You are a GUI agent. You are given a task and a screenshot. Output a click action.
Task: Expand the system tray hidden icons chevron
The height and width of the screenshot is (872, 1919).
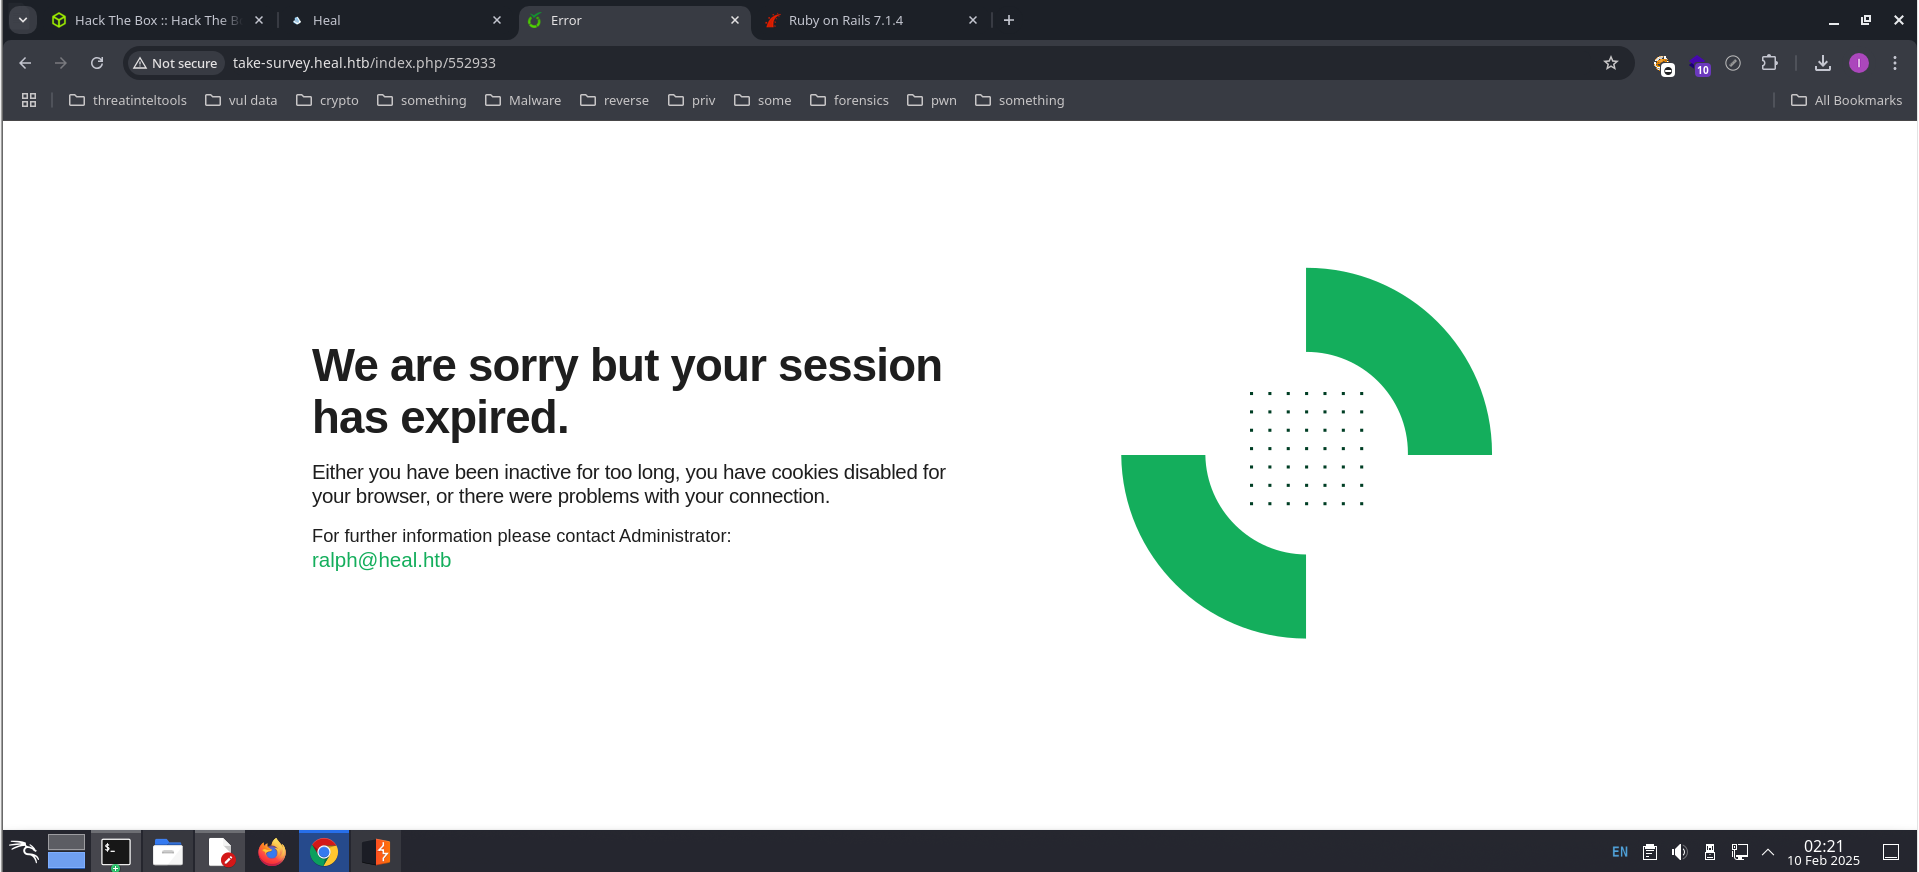pos(1767,852)
